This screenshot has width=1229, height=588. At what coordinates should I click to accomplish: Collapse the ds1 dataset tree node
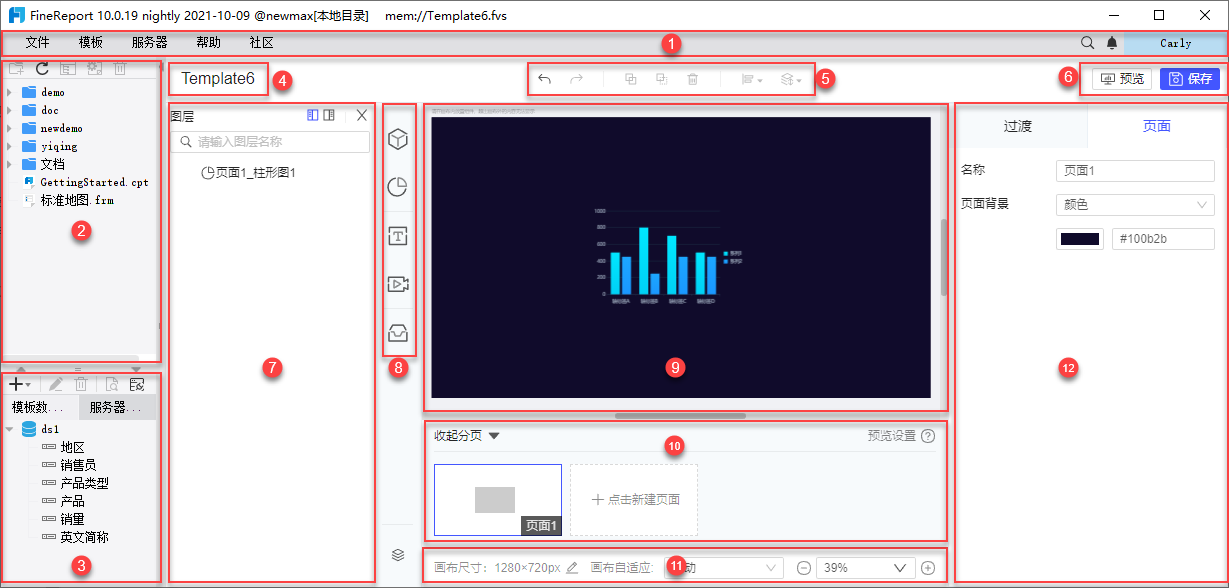click(9, 429)
